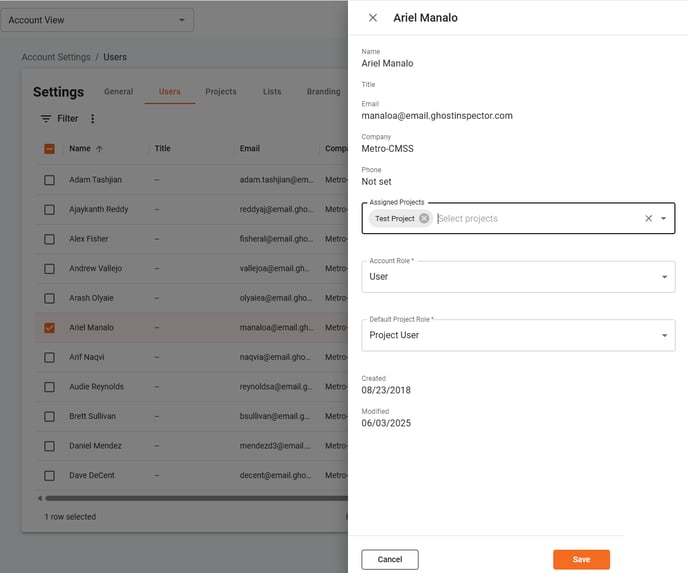This screenshot has width=688, height=573.
Task: Click the Email column header
Action: point(250,148)
